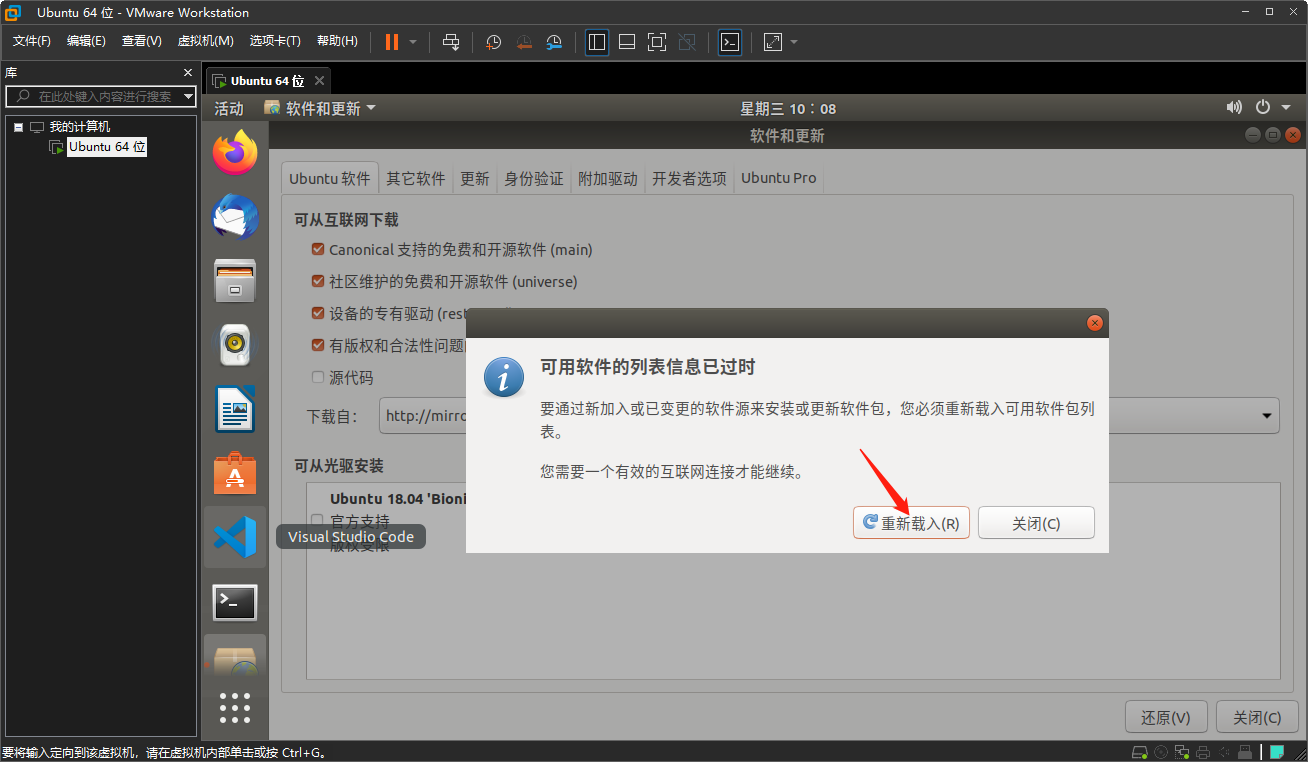Open the 软件和更新 app menu in top bar
Screen dimensions: 1308x762
320,108
